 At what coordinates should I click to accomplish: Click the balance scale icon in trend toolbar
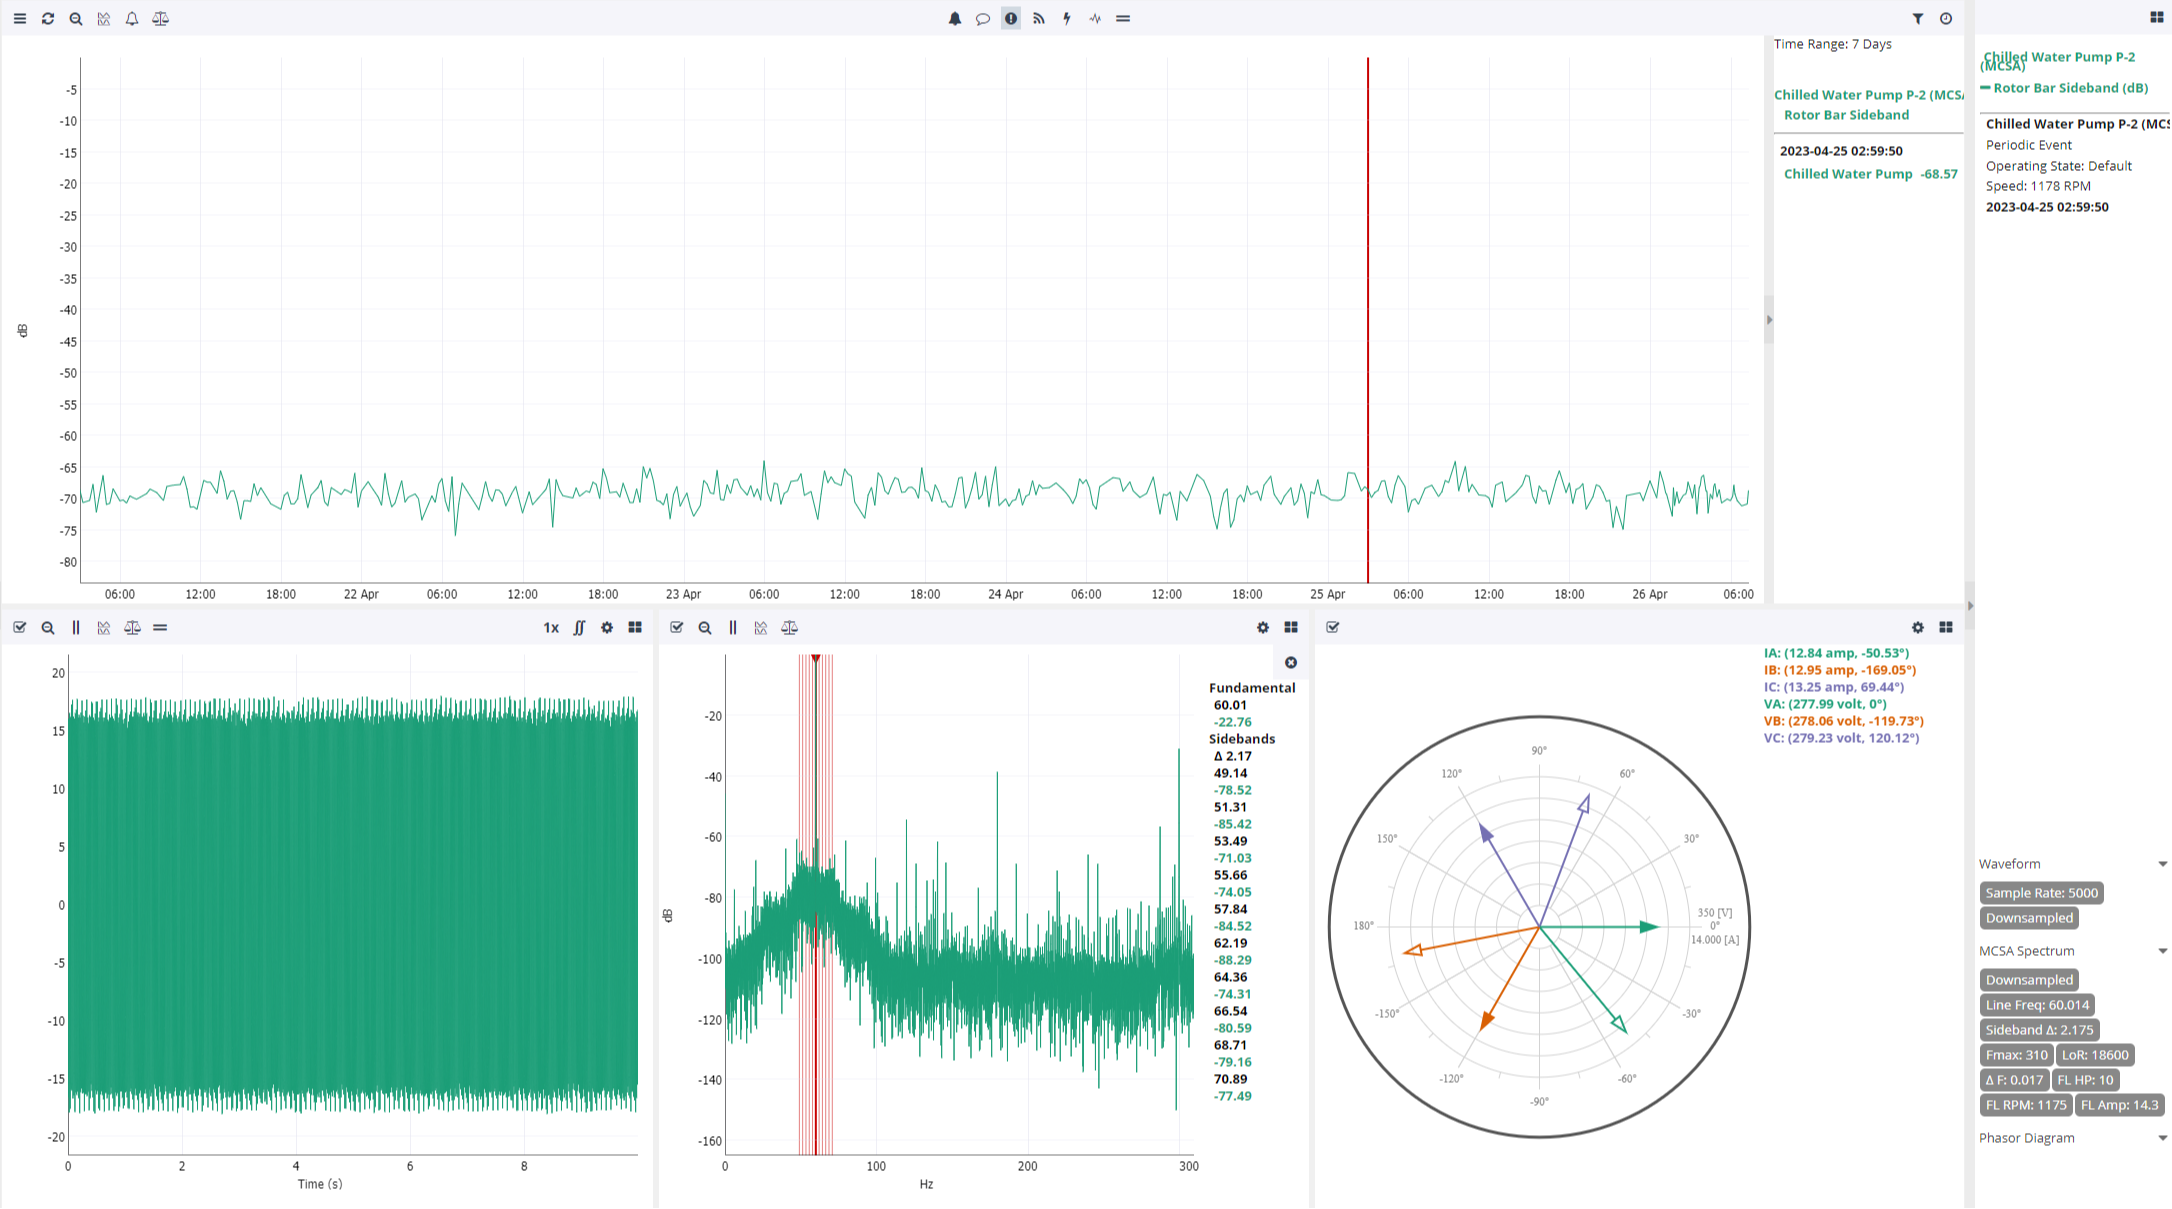160,19
